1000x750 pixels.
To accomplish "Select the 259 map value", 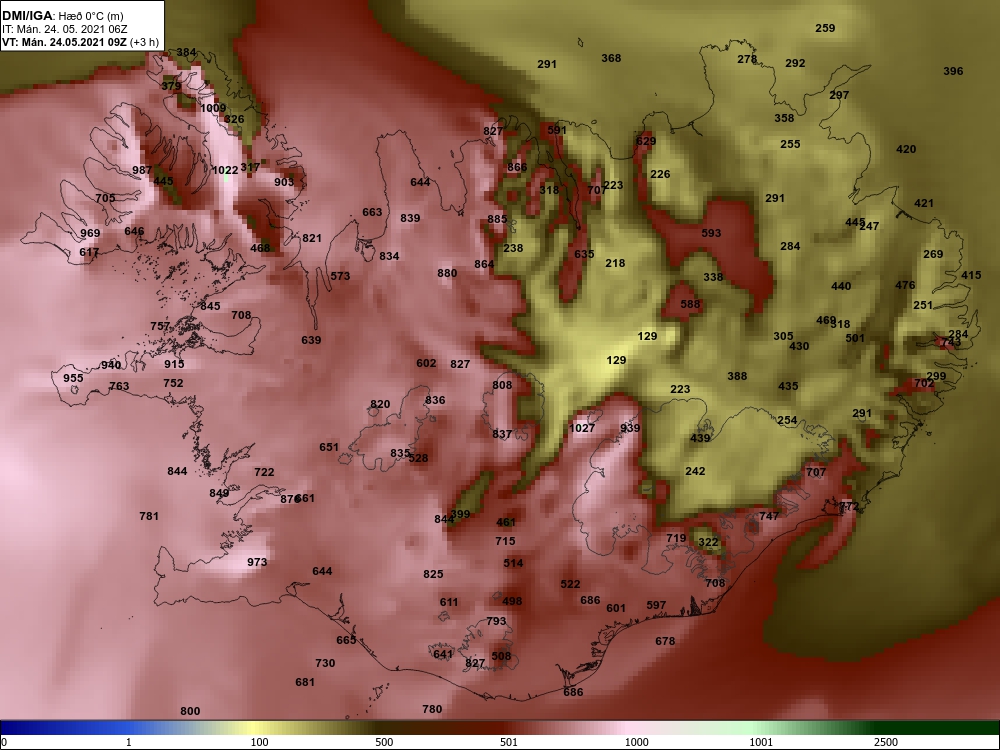I will tap(825, 27).
